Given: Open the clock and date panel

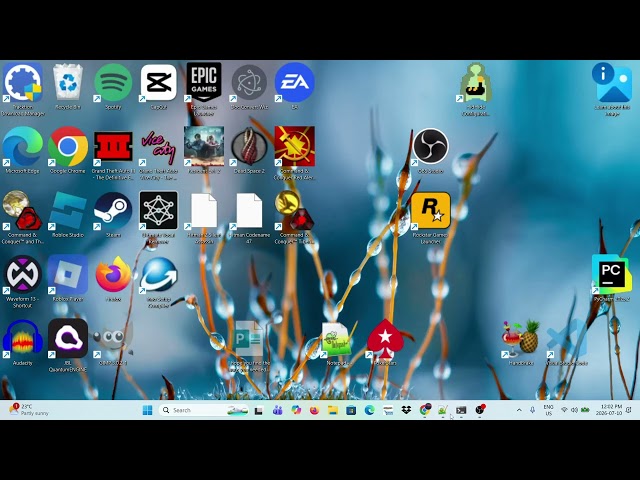Looking at the screenshot, I should coord(609,410).
